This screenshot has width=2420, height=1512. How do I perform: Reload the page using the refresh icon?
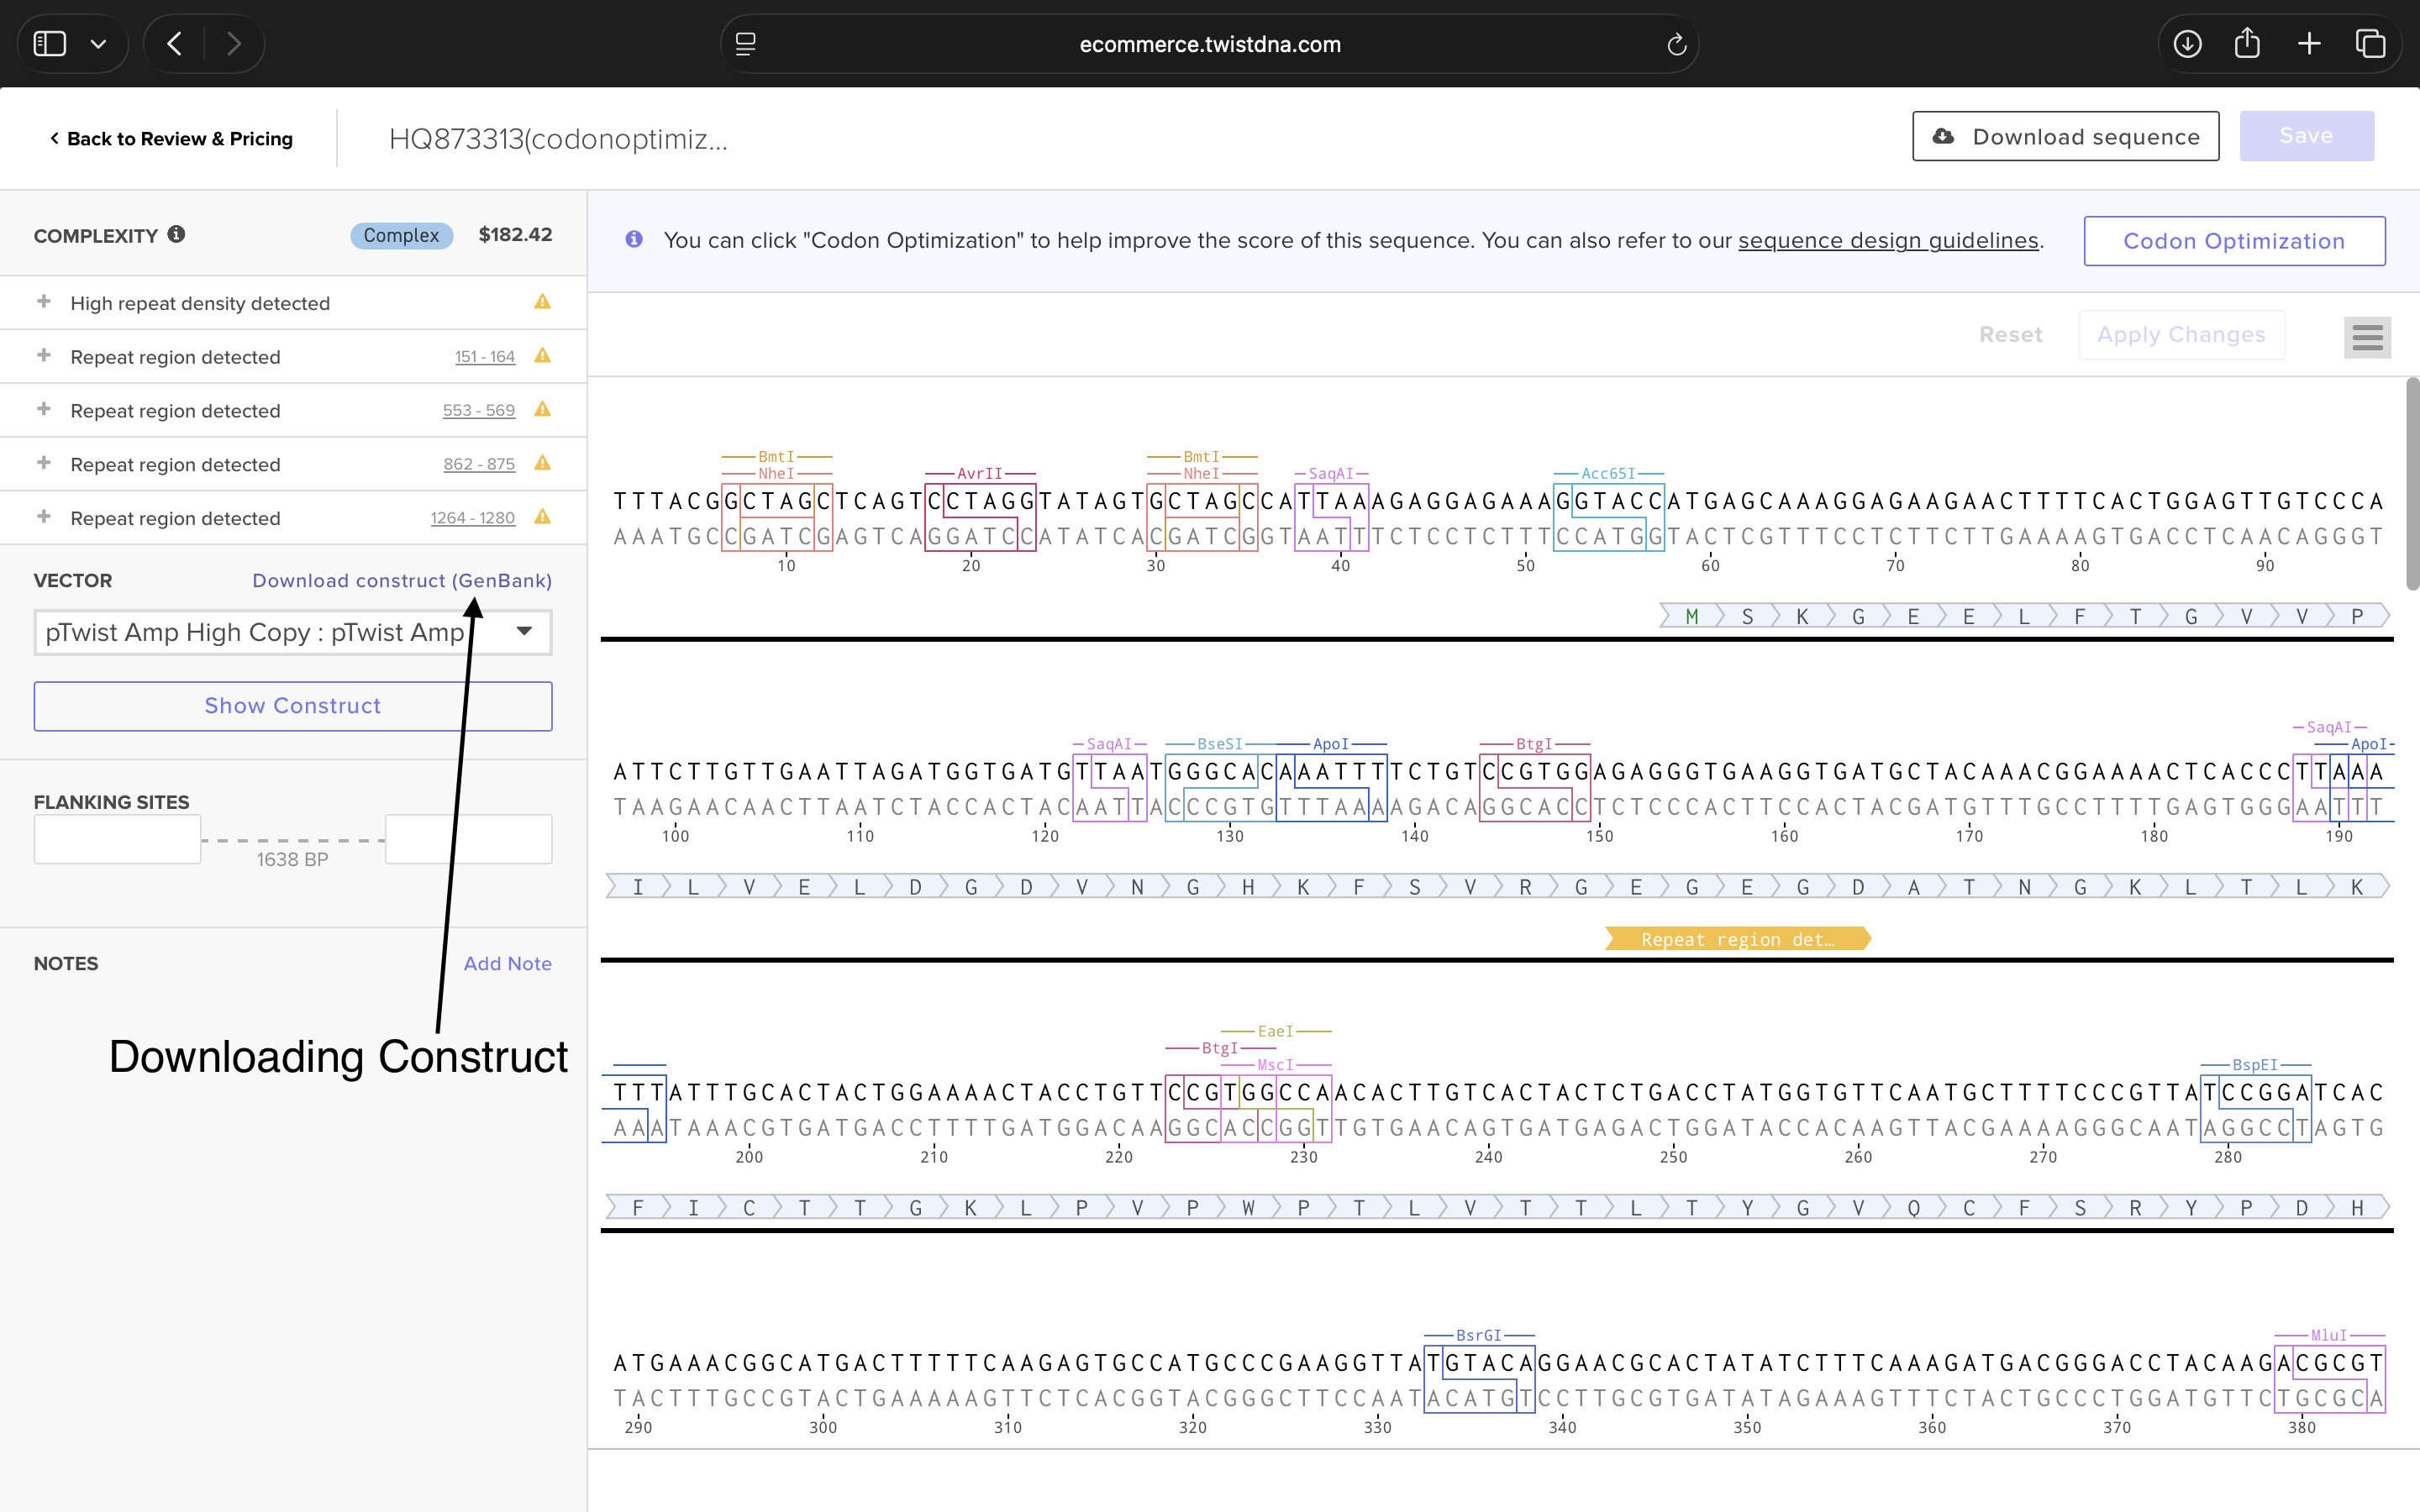pyautogui.click(x=1676, y=44)
